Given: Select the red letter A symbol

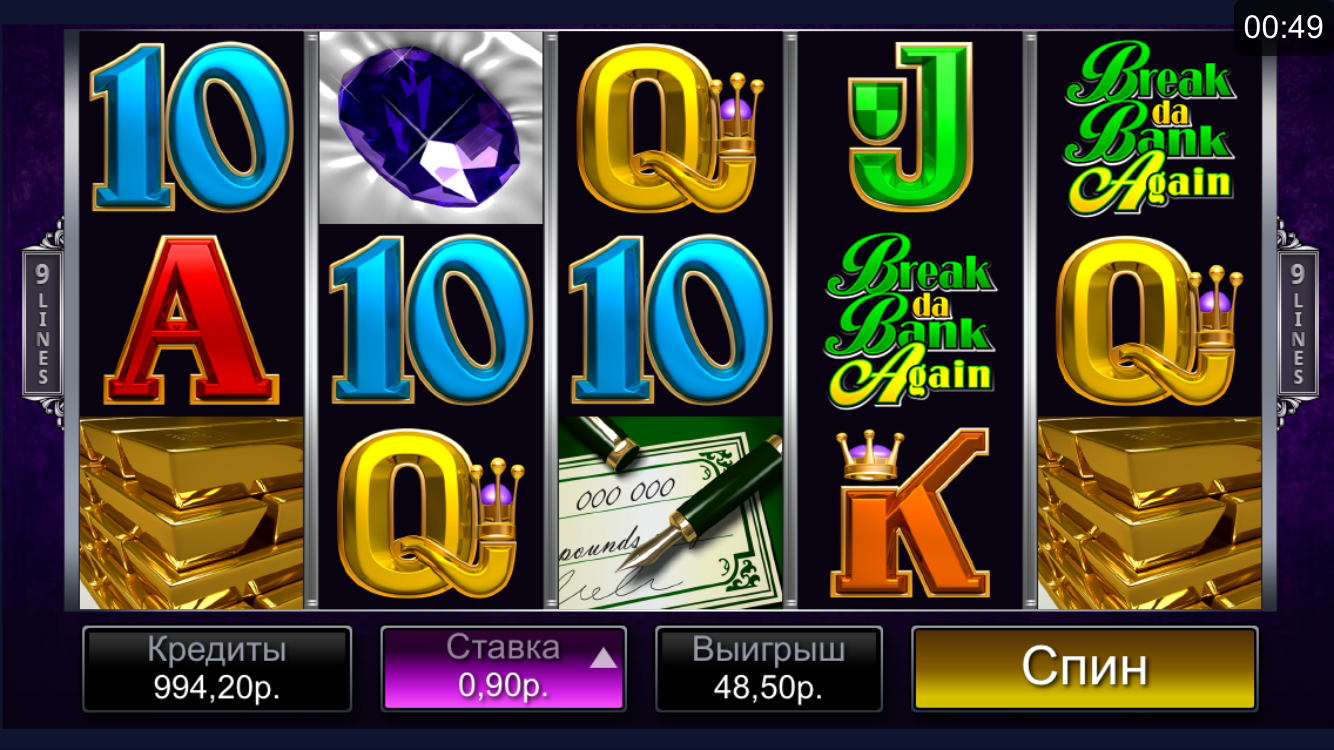Looking at the screenshot, I should (191, 320).
